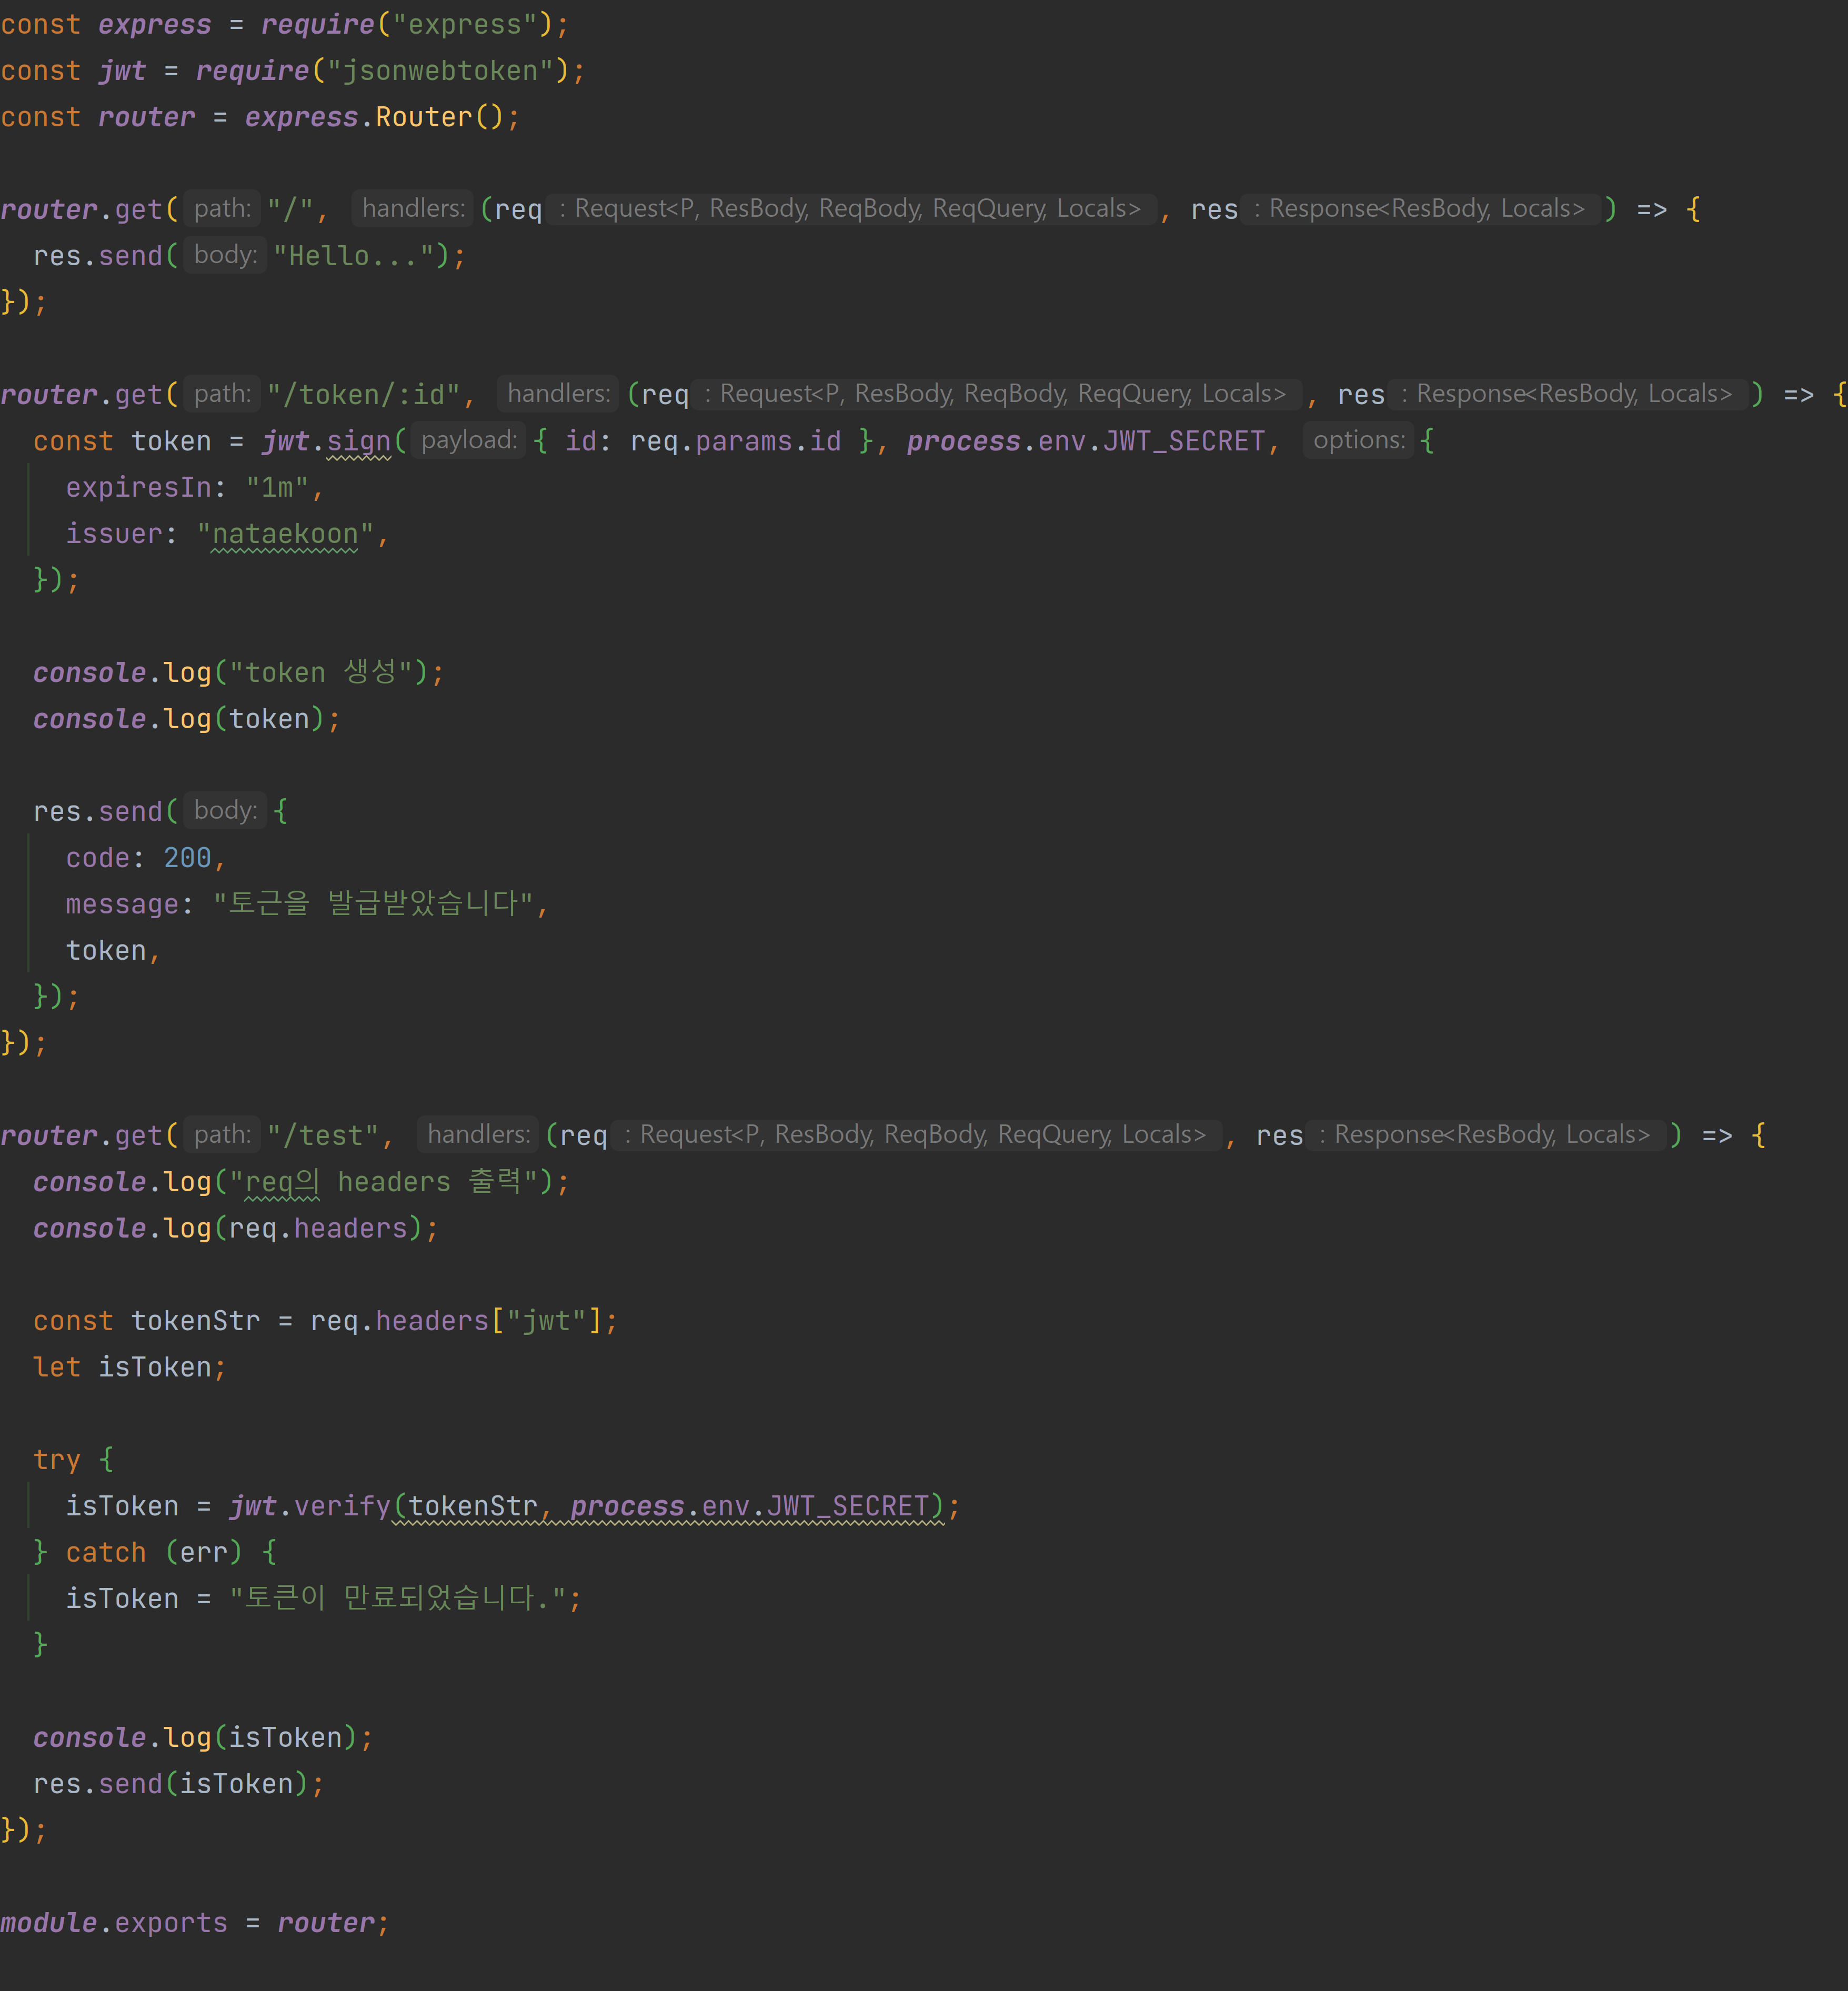Click the try keyword
This screenshot has width=1848, height=1991.
pyautogui.click(x=56, y=1460)
